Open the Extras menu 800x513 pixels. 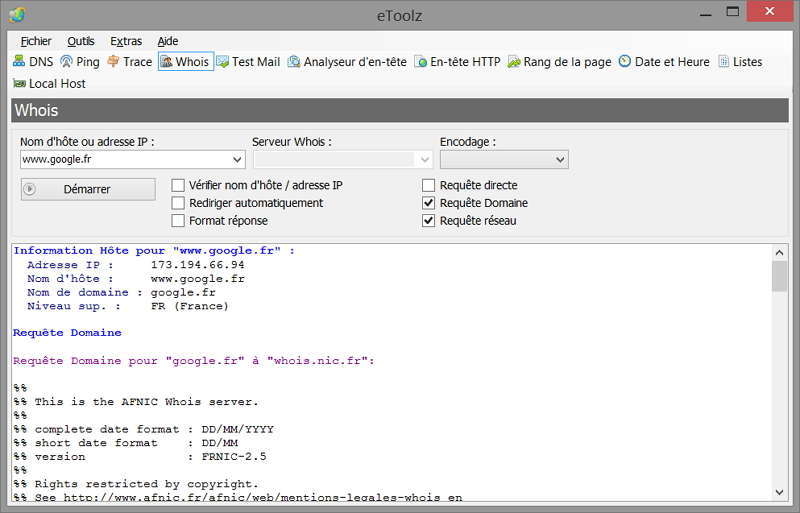tap(126, 41)
